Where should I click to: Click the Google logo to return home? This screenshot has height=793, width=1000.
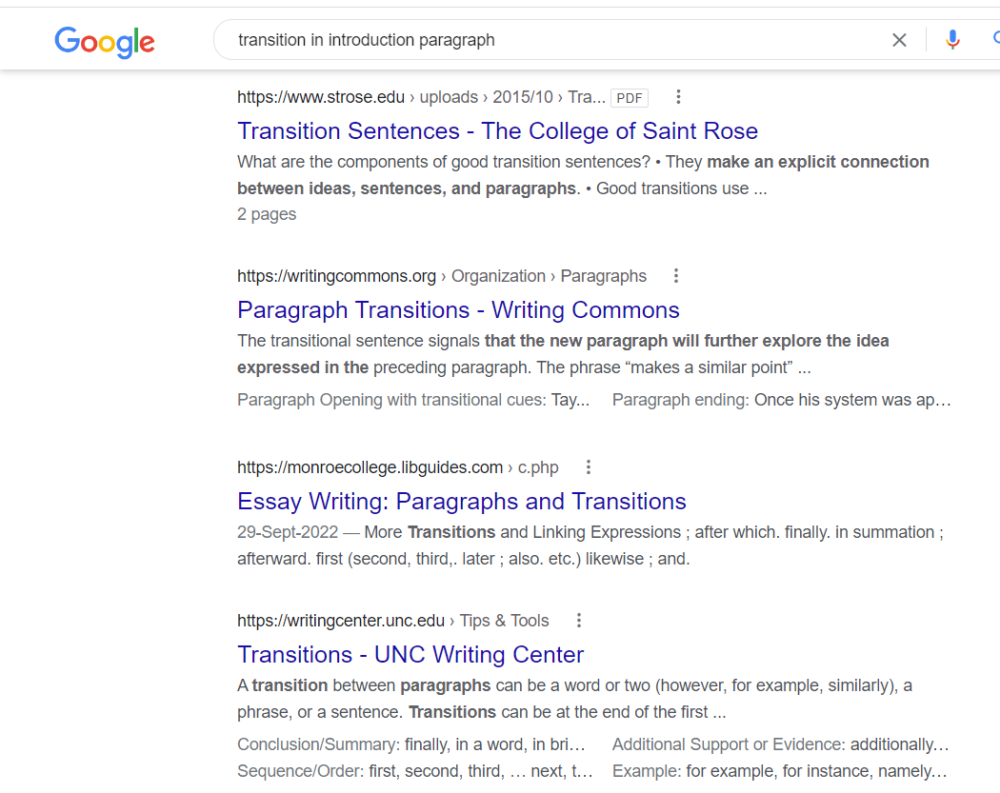[x=104, y=42]
